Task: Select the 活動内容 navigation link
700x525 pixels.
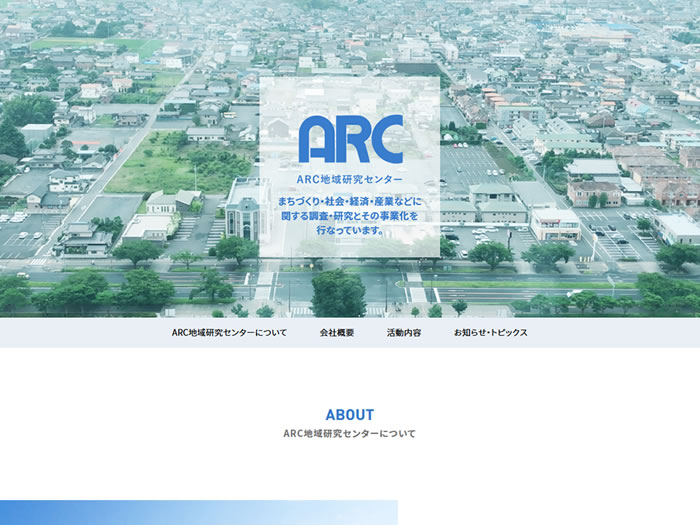Action: (404, 333)
